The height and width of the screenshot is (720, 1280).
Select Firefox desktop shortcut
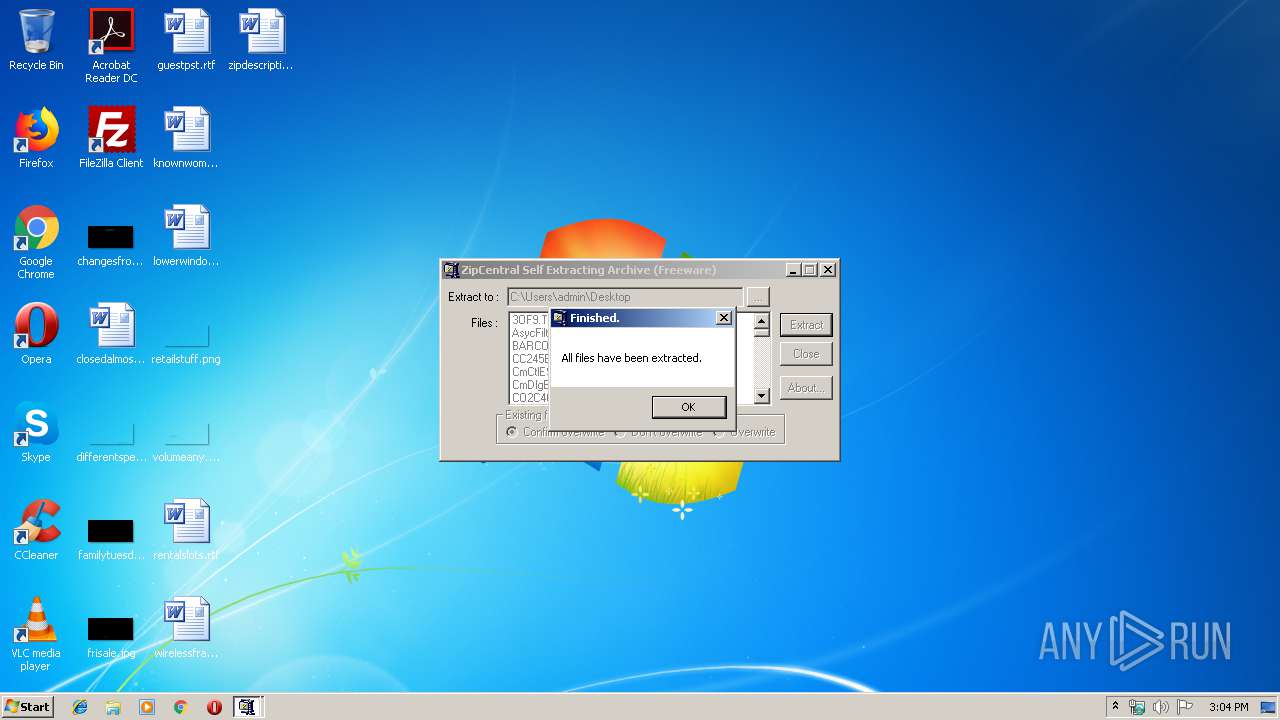[36, 138]
